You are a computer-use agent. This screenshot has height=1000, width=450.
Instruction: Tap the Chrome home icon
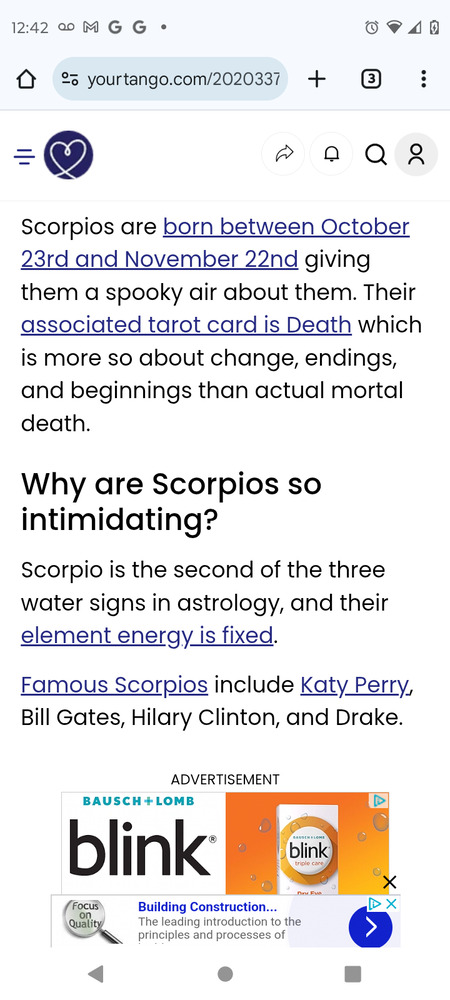coord(25,79)
